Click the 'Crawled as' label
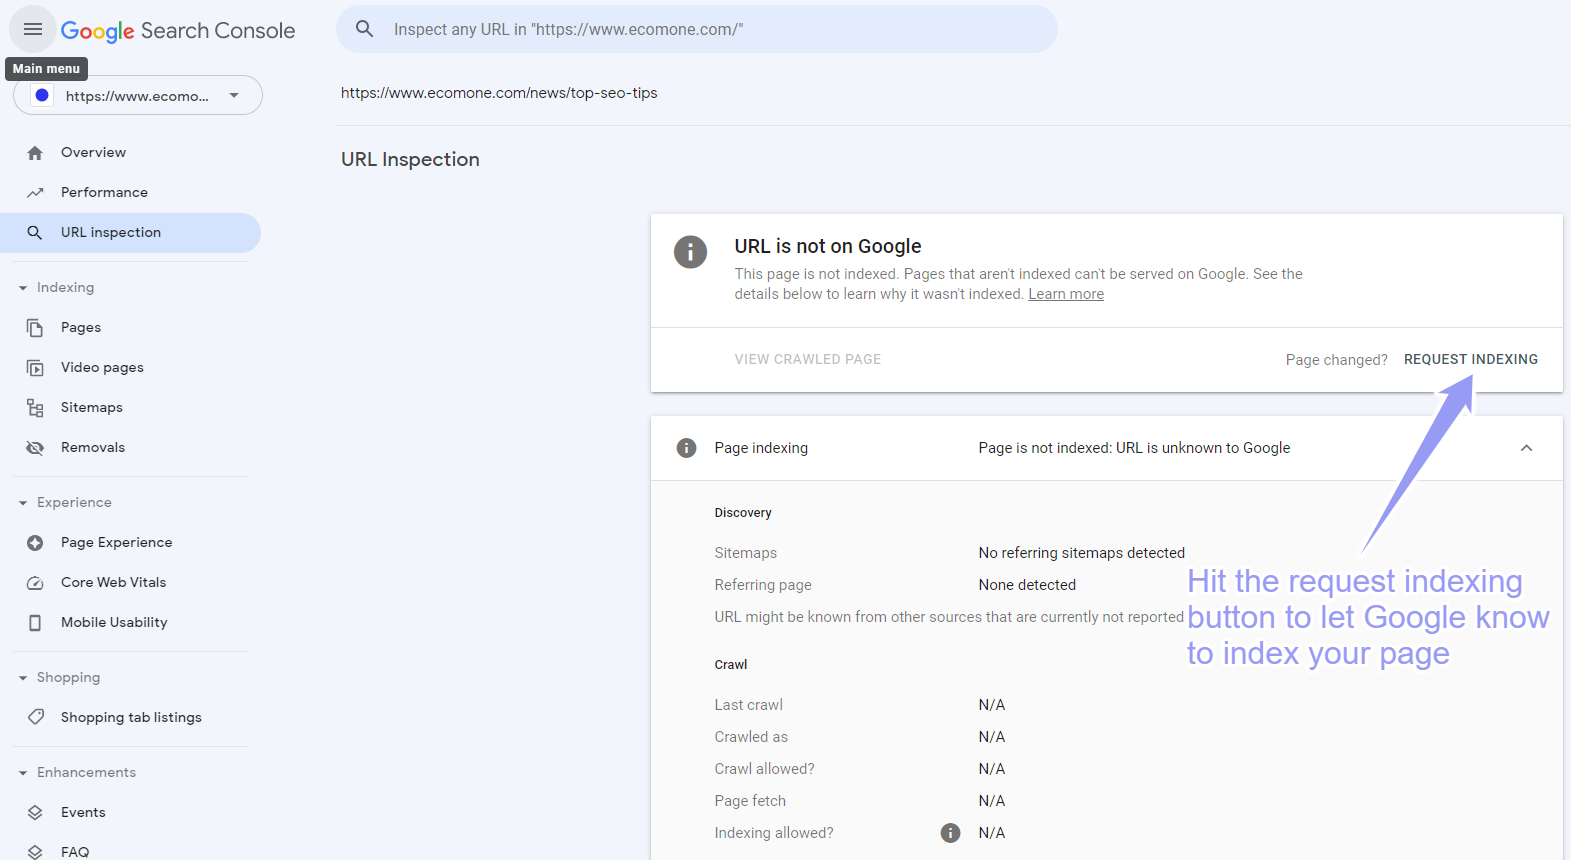1571x860 pixels. click(x=751, y=737)
